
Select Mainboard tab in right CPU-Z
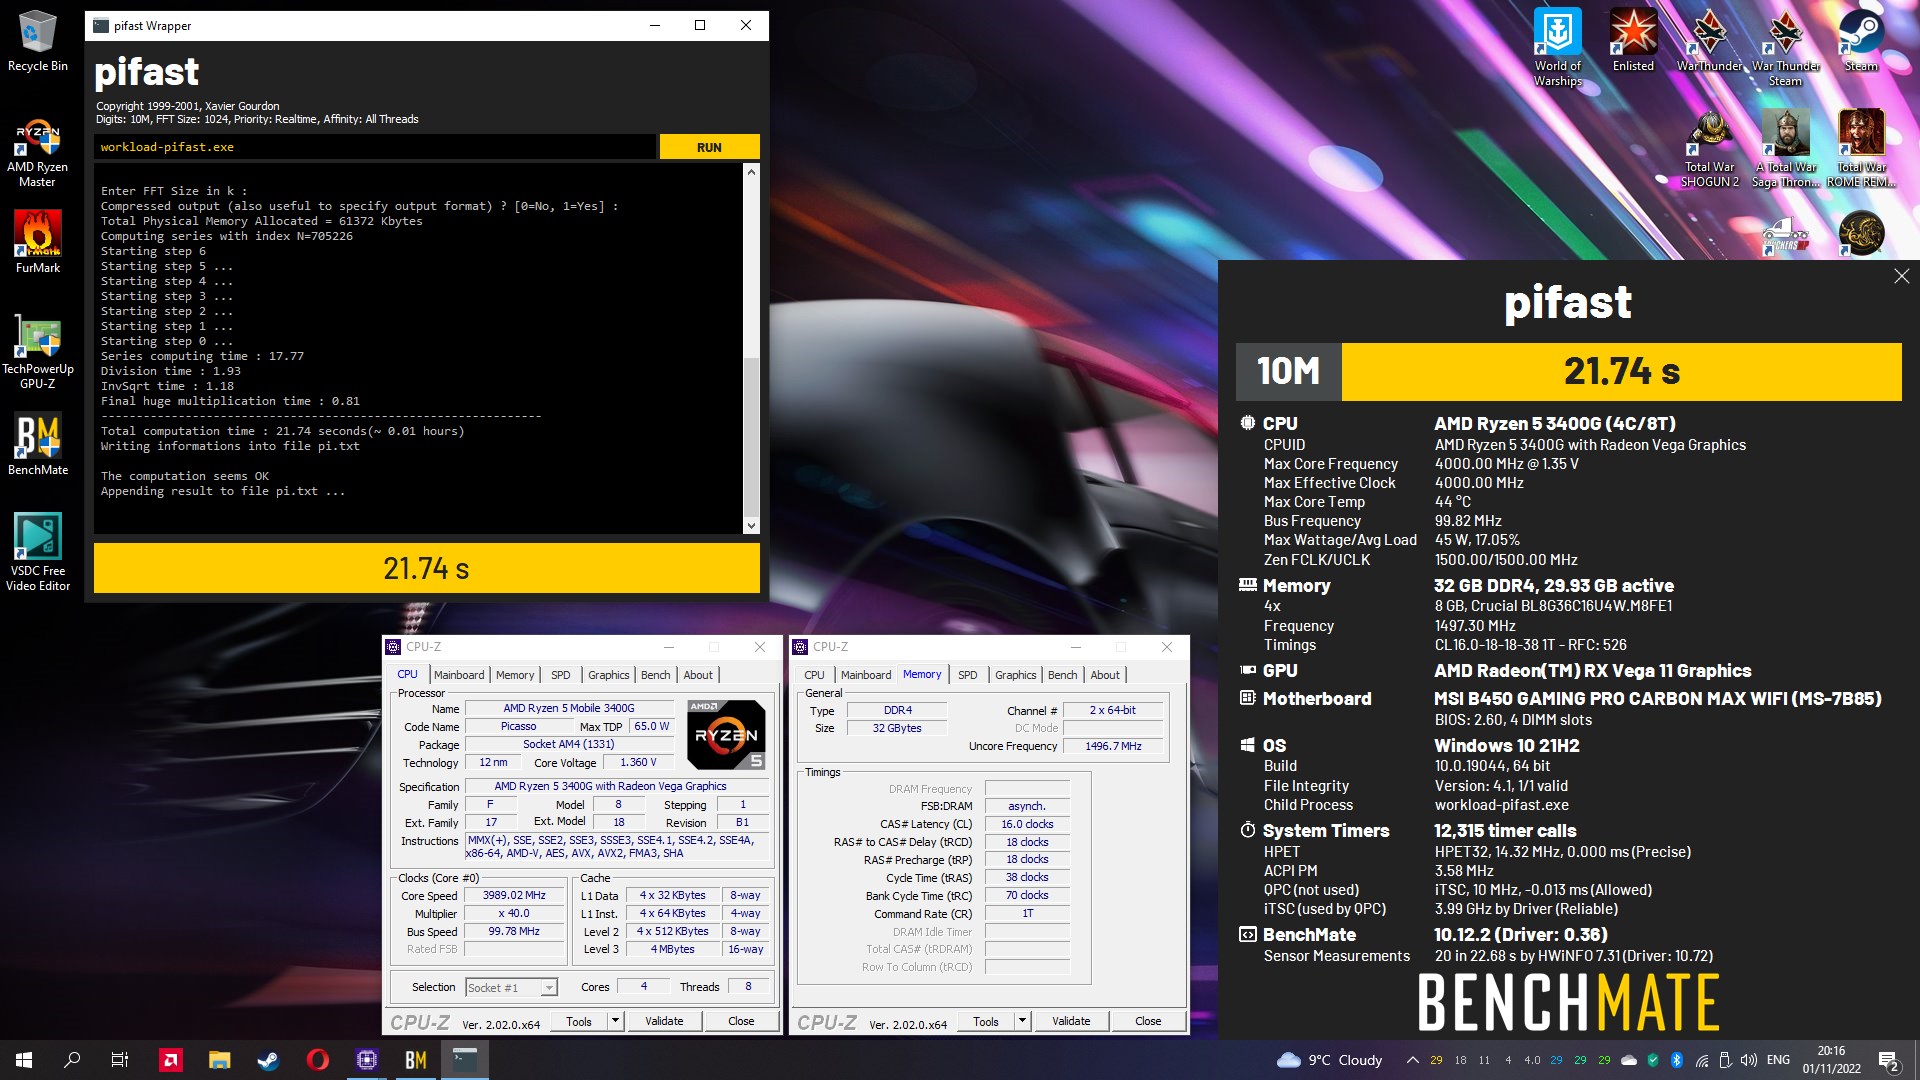pyautogui.click(x=866, y=675)
